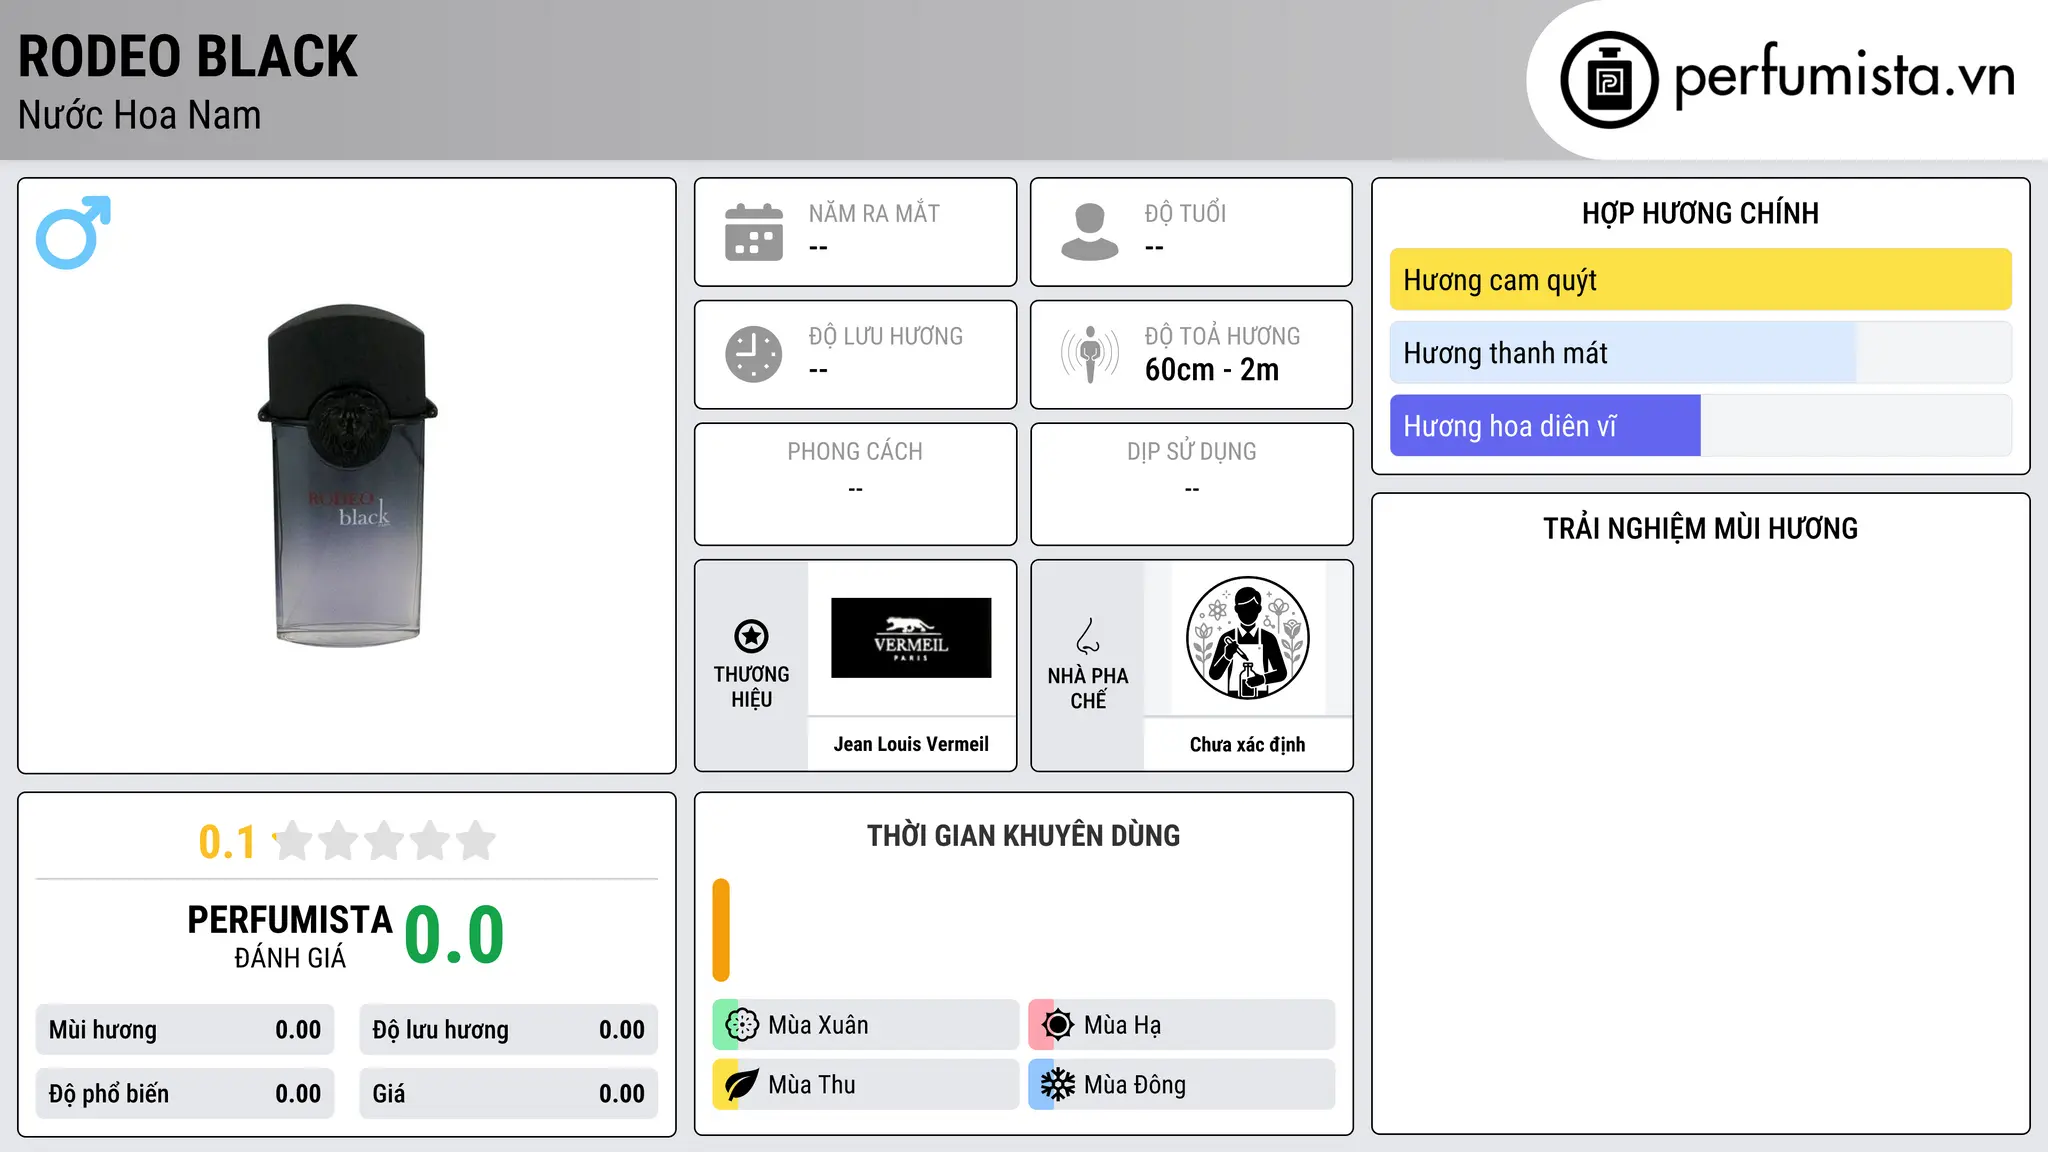This screenshot has height=1152, width=2048.
Task: Click the Mùa Hạ sun icon
Action: click(1058, 1025)
